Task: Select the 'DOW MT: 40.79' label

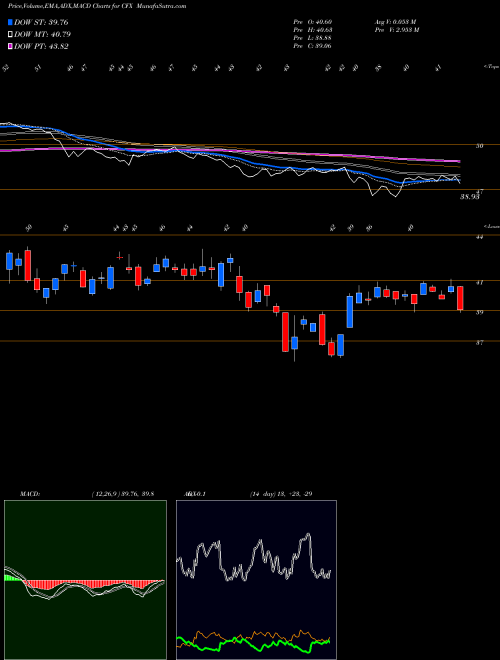Action: pyautogui.click(x=43, y=35)
